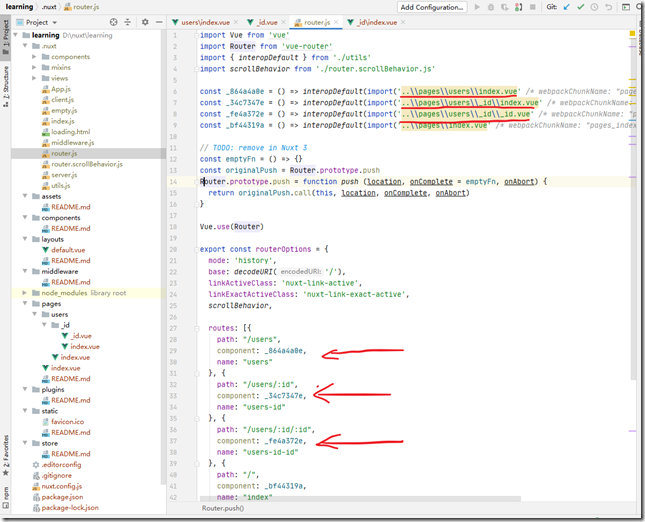The width and height of the screenshot is (645, 522).
Task: Click the locate target icon in Project panel
Action: (114, 22)
